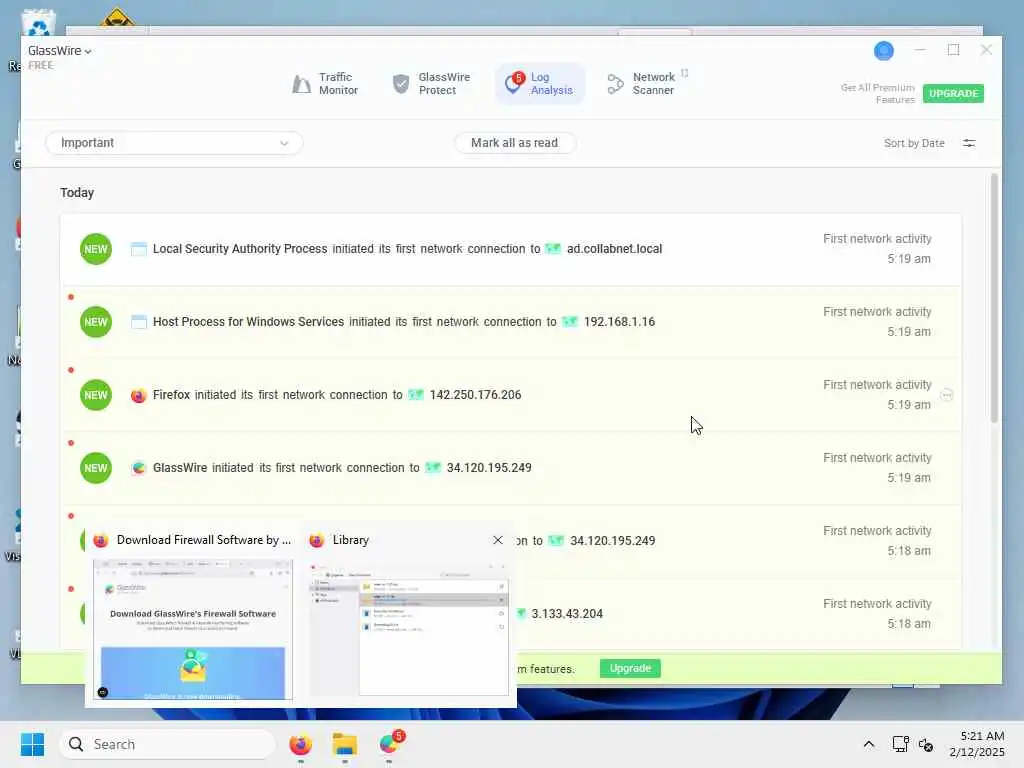This screenshot has width=1024, height=768.
Task: Select host ad.collabnet.local
Action: (615, 249)
